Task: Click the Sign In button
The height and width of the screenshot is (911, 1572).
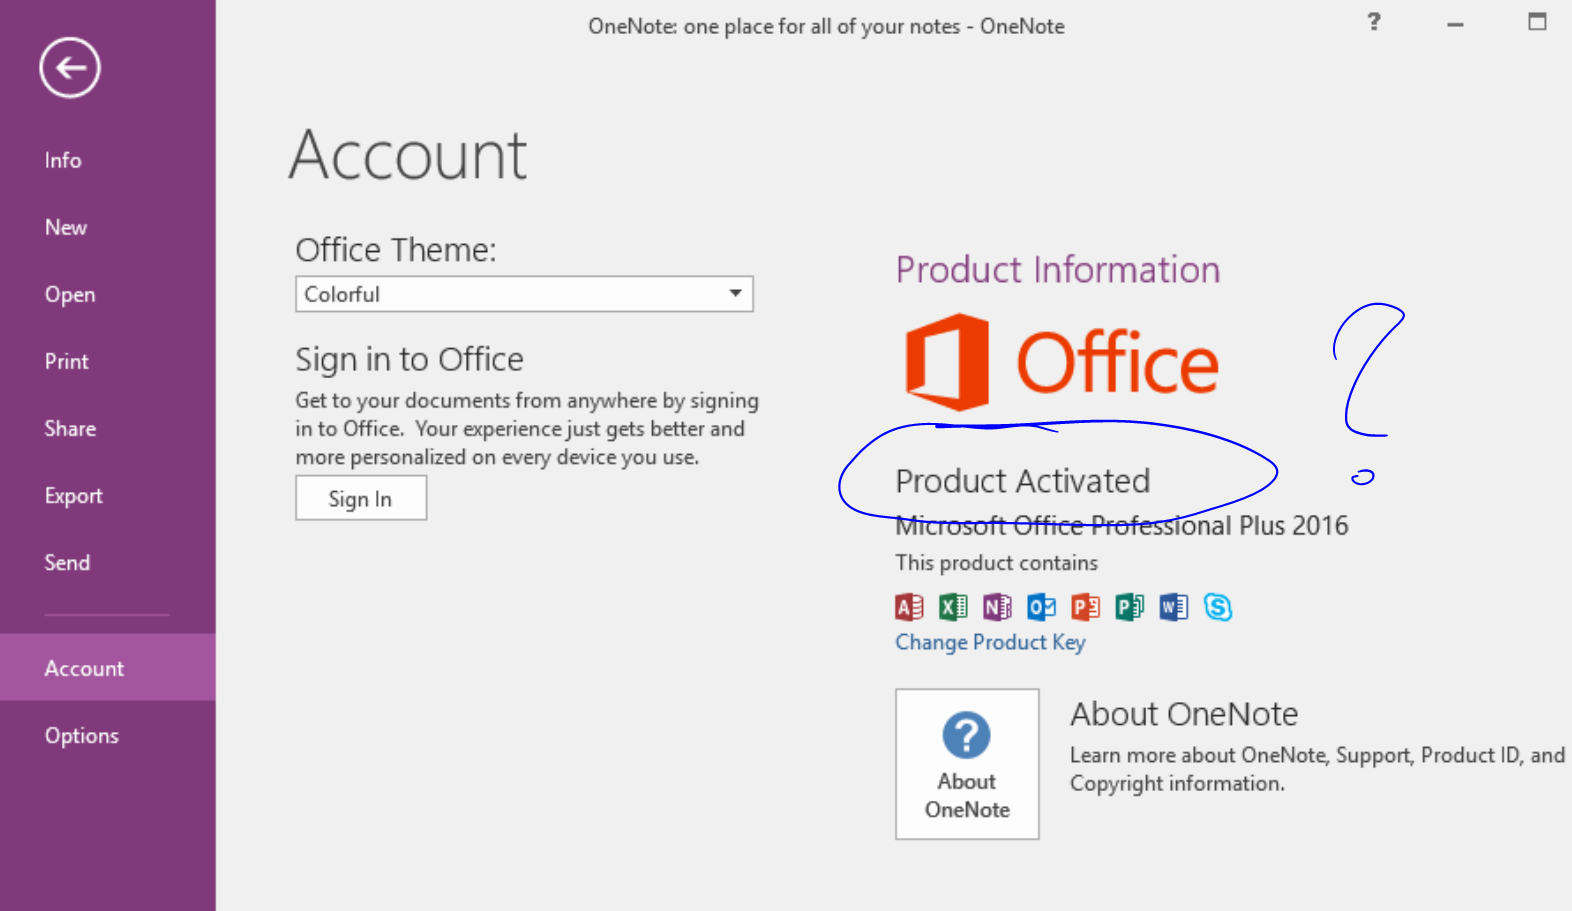Action: 361,498
